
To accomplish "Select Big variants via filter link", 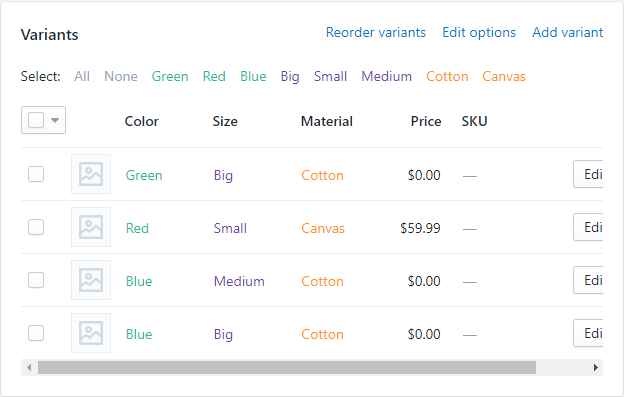I will point(290,76).
